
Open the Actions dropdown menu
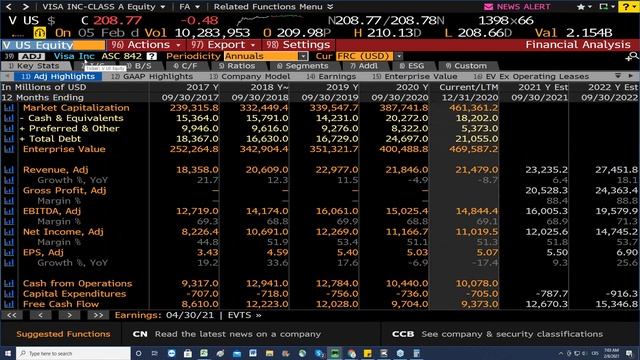pos(146,44)
